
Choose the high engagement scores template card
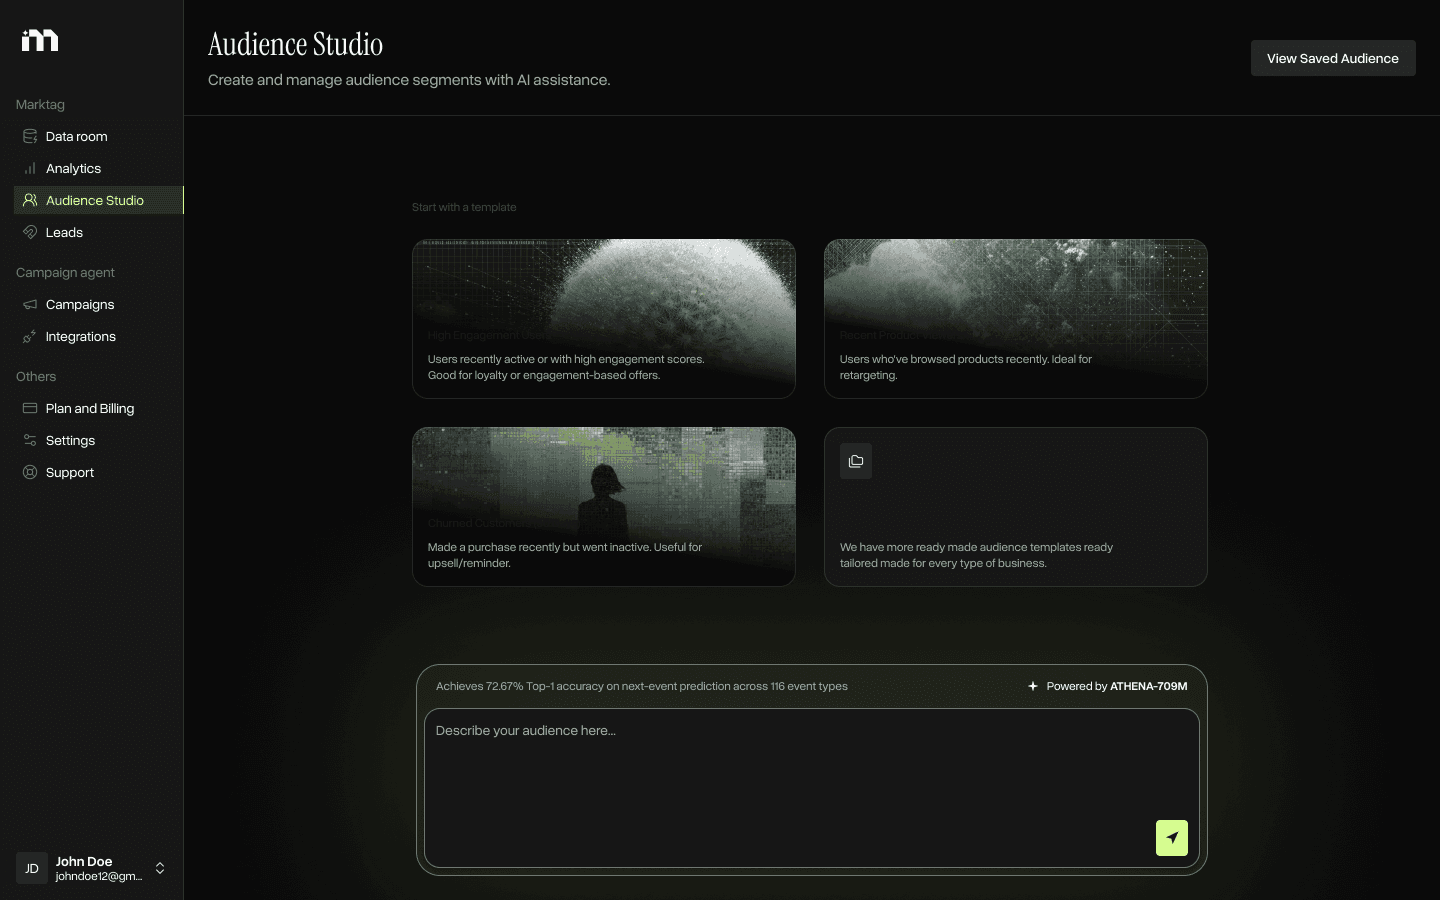(x=604, y=319)
